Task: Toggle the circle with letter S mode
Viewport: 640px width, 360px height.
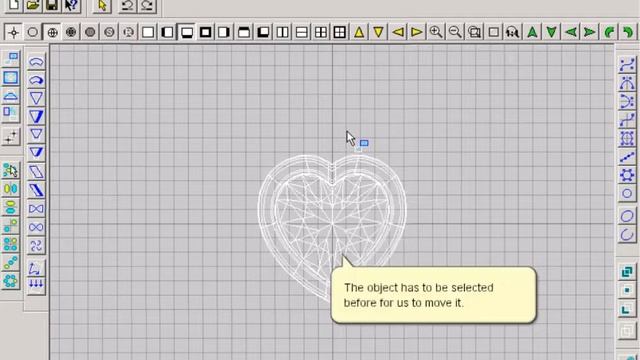Action: pyautogui.click(x=109, y=32)
